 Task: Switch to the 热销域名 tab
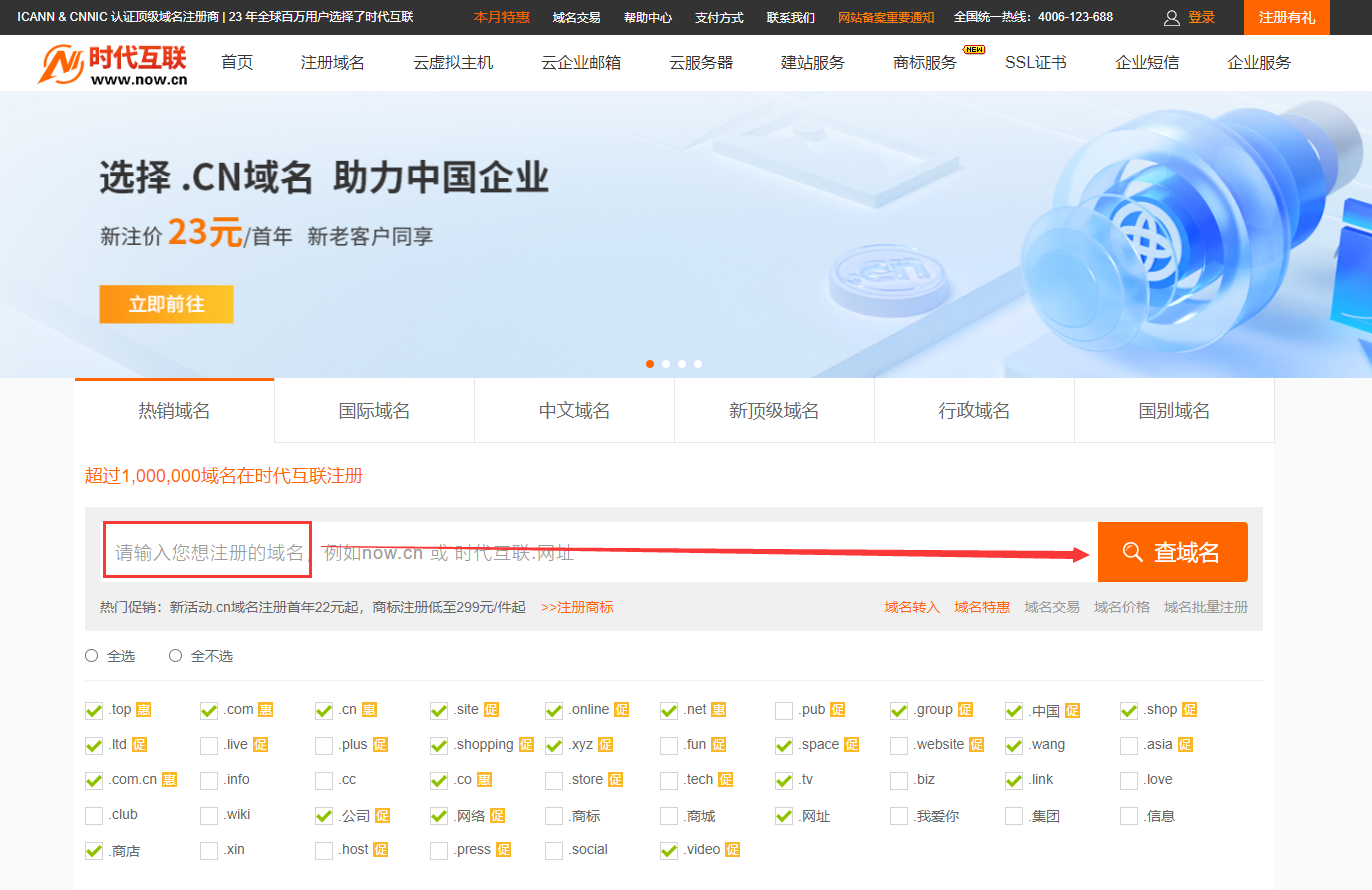point(174,411)
